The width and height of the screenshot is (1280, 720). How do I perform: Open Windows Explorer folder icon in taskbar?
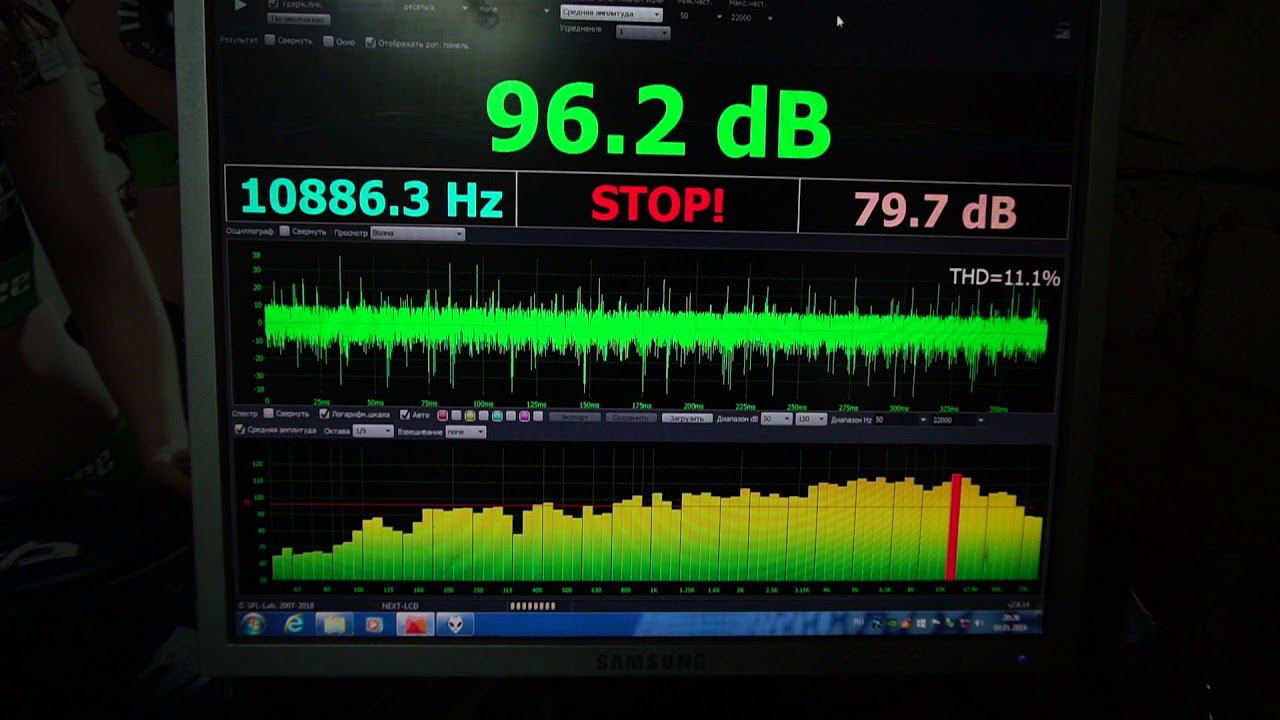click(333, 625)
